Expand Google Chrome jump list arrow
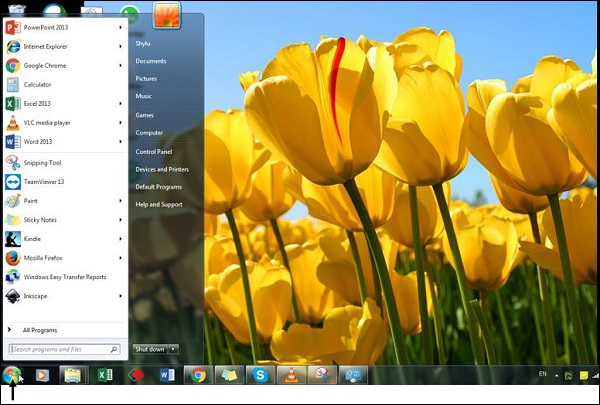Image resolution: width=600 pixels, height=405 pixels. pos(121,66)
